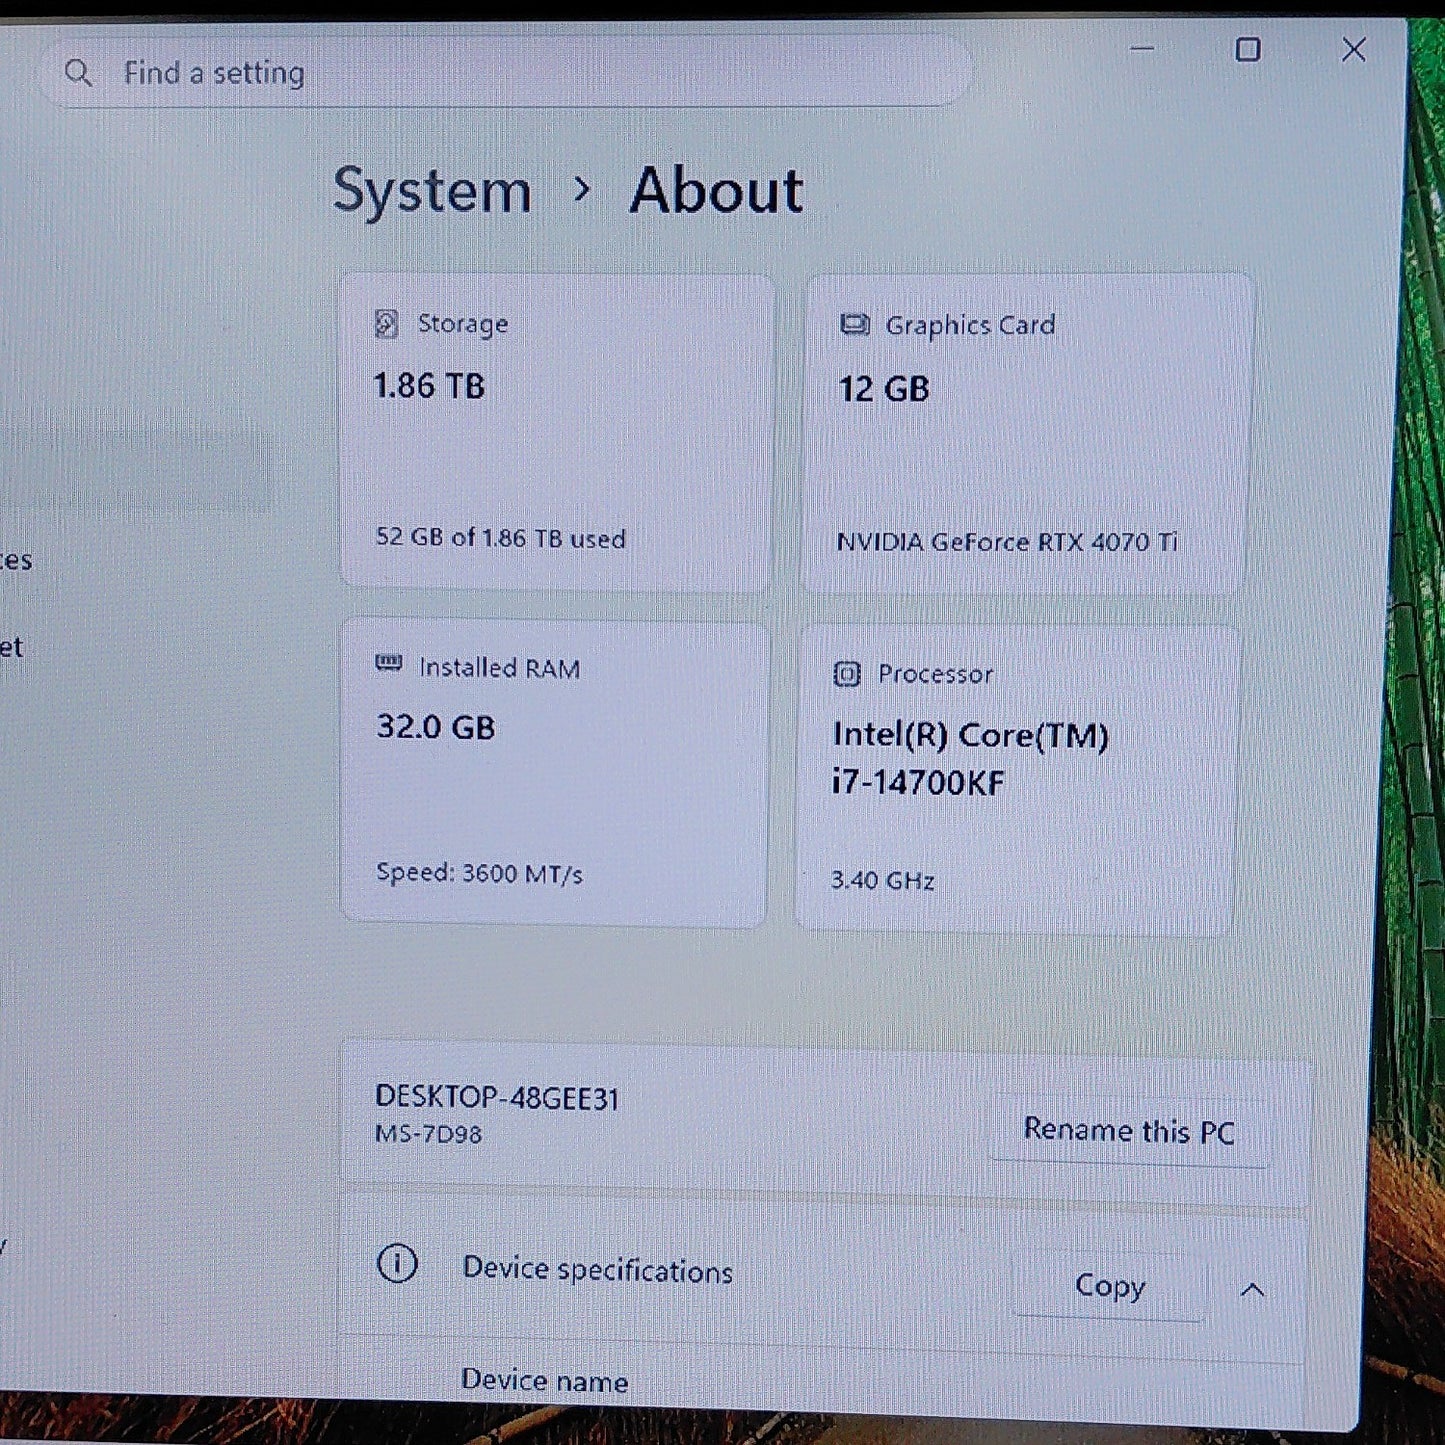Focus the Find a setting search box
Viewport: 1445px width, 1445px height.
point(505,71)
